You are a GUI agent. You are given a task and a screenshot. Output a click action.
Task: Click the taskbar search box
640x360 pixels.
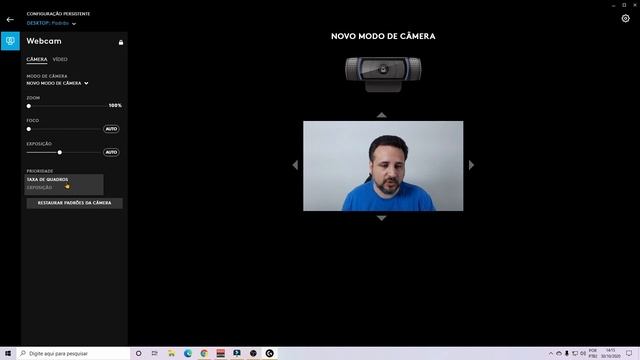pos(73,353)
